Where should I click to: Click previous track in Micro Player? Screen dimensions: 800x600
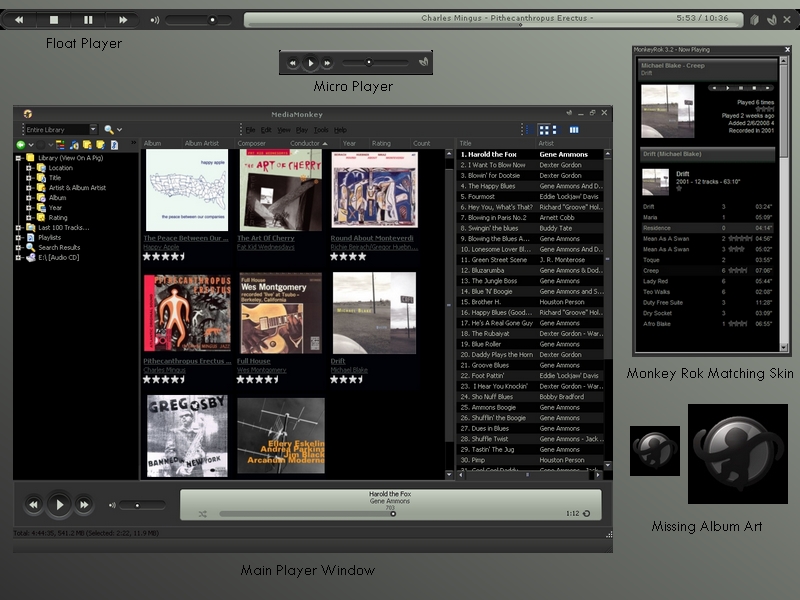click(x=292, y=63)
